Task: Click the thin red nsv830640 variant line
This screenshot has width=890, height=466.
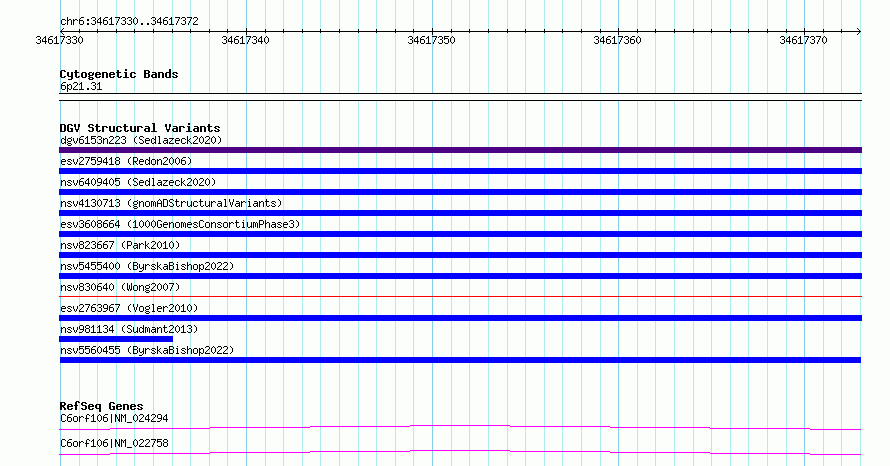Action: pos(460,296)
